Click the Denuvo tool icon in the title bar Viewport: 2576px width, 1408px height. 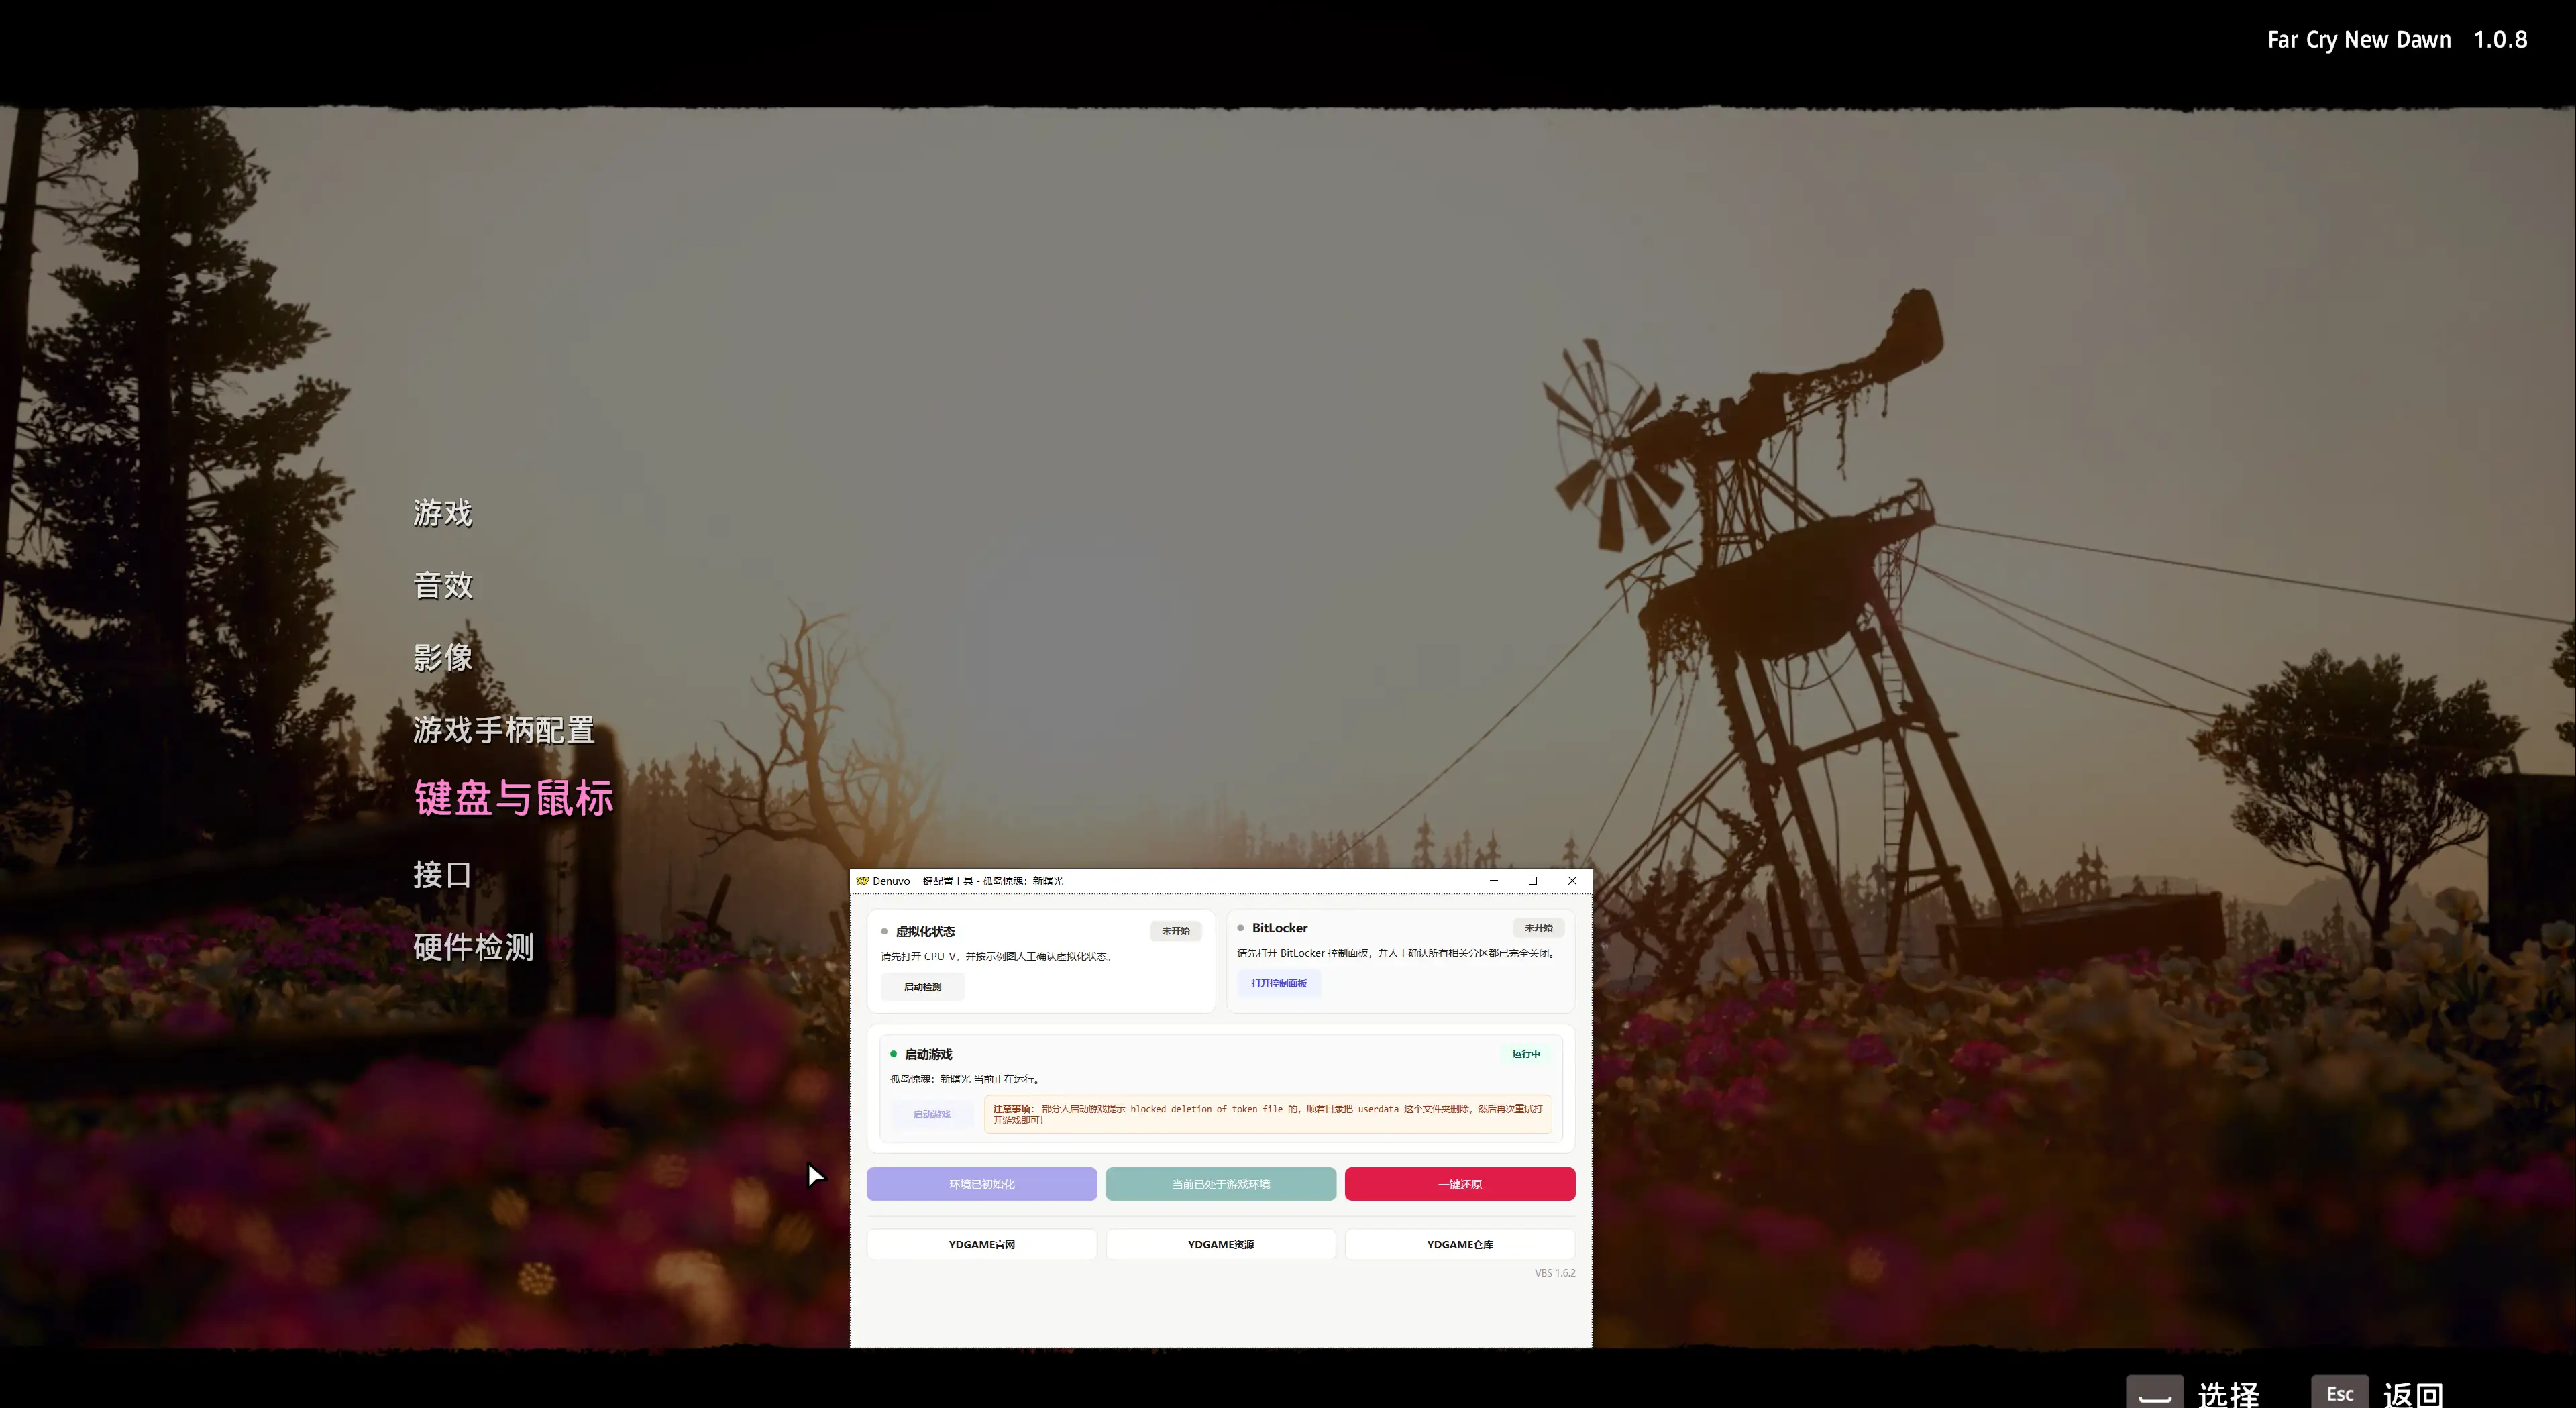pyautogui.click(x=862, y=881)
